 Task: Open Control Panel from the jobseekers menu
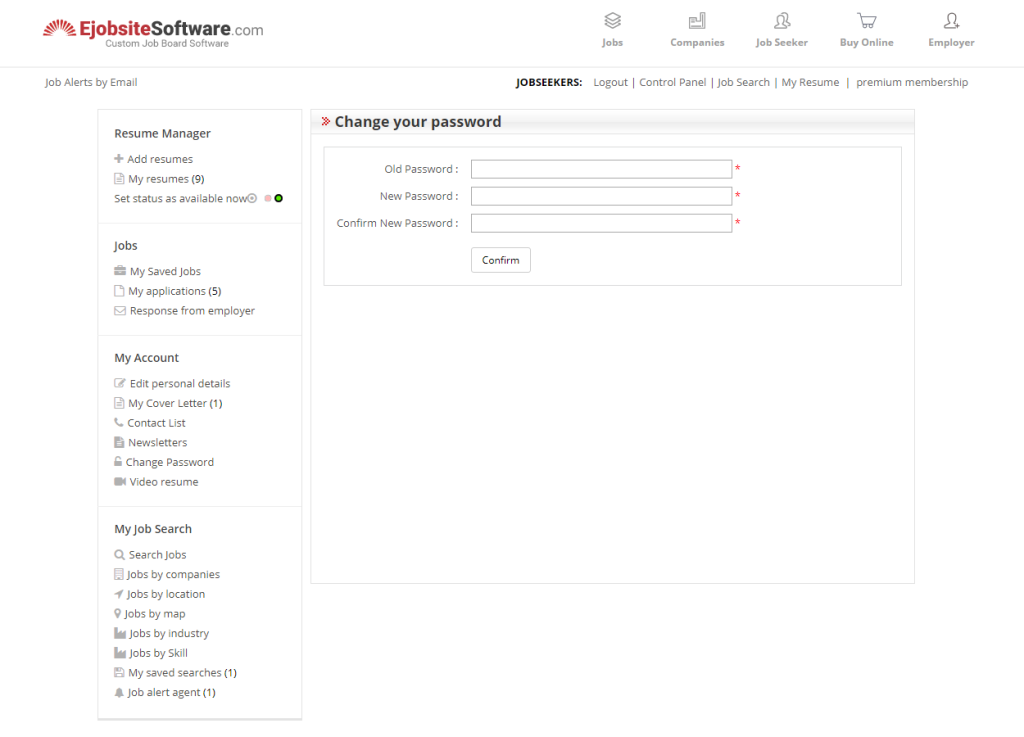pyautogui.click(x=672, y=82)
